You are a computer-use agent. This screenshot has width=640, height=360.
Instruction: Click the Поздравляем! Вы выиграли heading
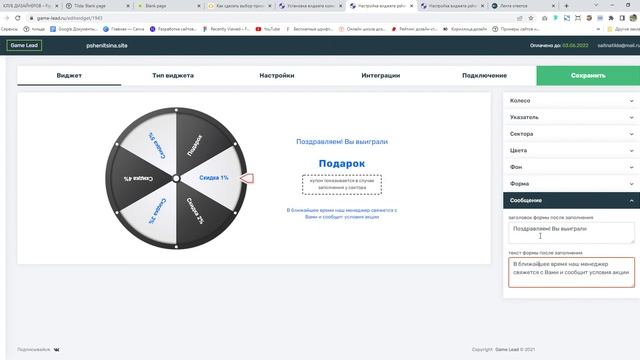tap(342, 142)
